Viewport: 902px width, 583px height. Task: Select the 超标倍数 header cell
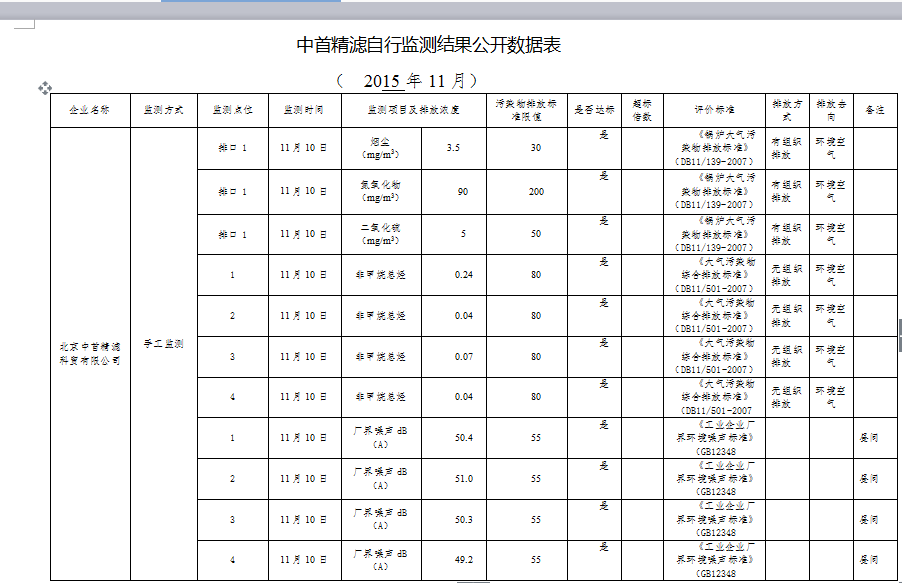tap(642, 110)
